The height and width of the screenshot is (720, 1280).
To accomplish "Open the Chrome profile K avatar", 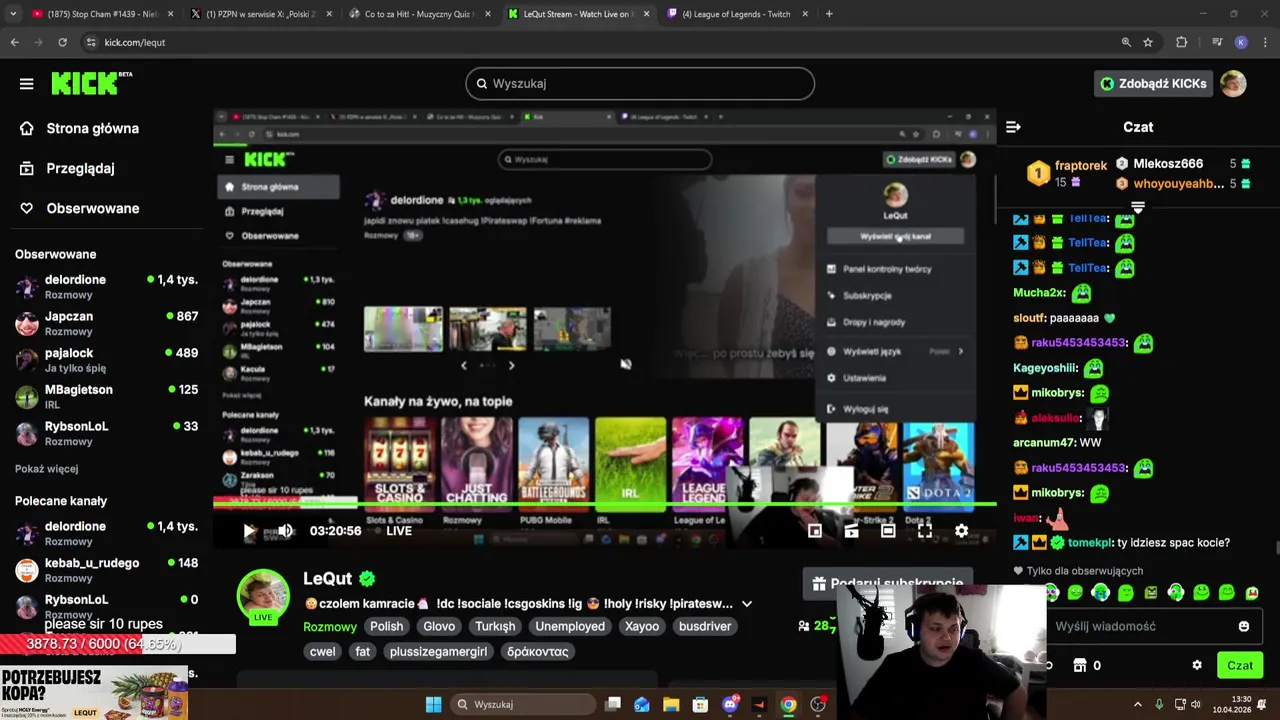I will pyautogui.click(x=1241, y=42).
